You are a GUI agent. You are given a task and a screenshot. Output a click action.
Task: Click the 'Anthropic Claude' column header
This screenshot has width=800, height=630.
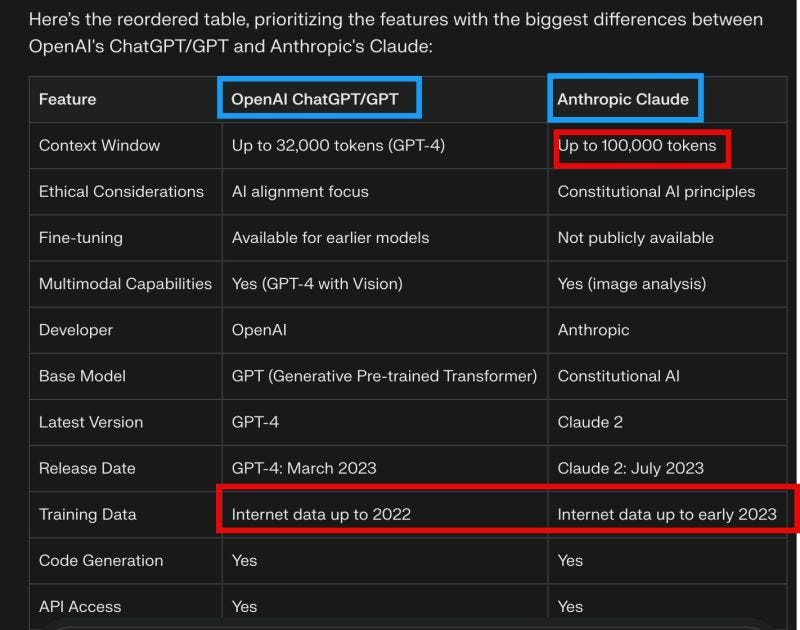coord(623,99)
